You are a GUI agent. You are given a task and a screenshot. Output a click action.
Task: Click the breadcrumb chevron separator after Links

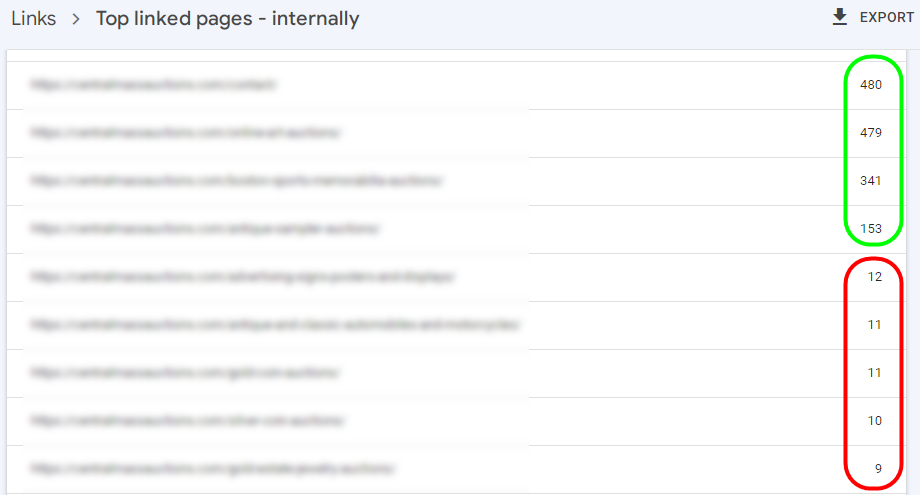point(76,19)
